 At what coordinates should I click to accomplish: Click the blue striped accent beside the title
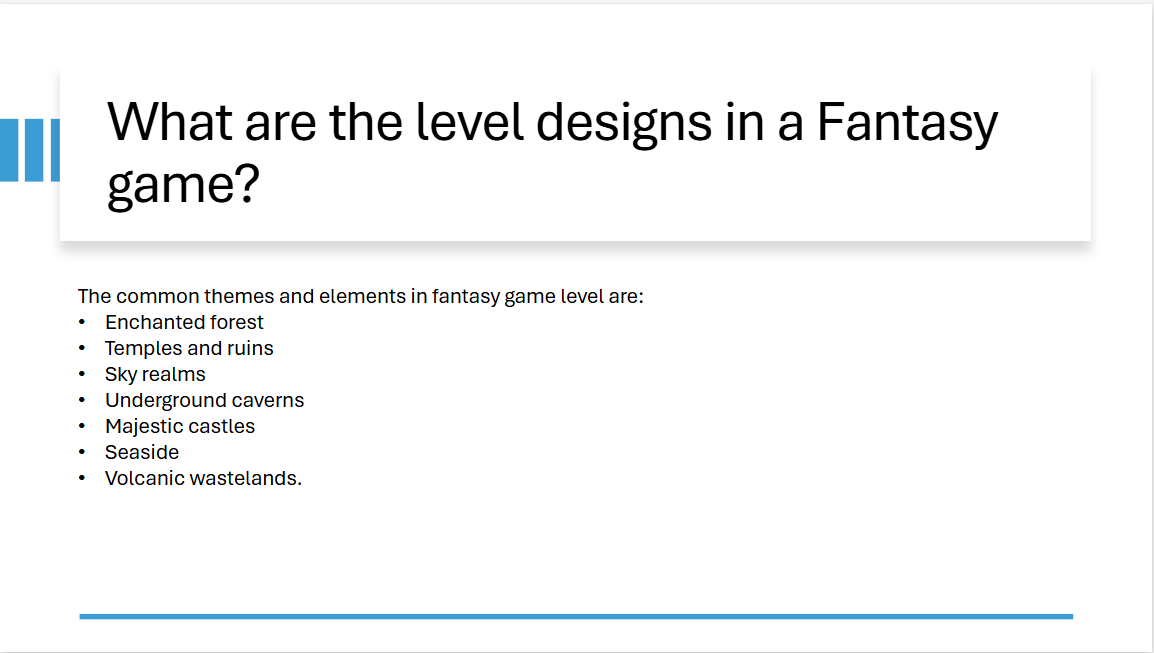click(29, 150)
